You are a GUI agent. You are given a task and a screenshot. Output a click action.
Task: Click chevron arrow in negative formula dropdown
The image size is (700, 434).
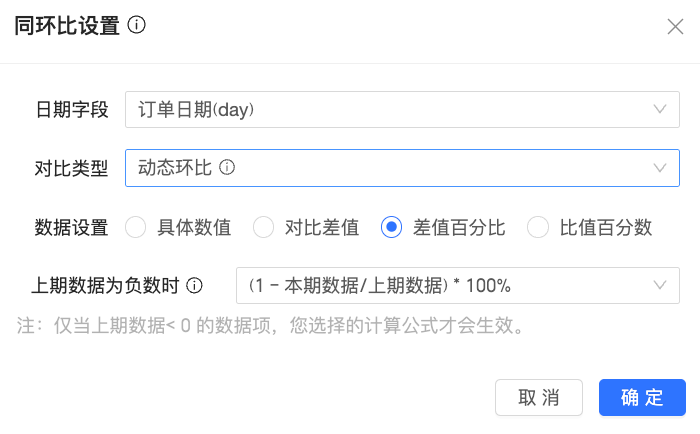(x=660, y=285)
